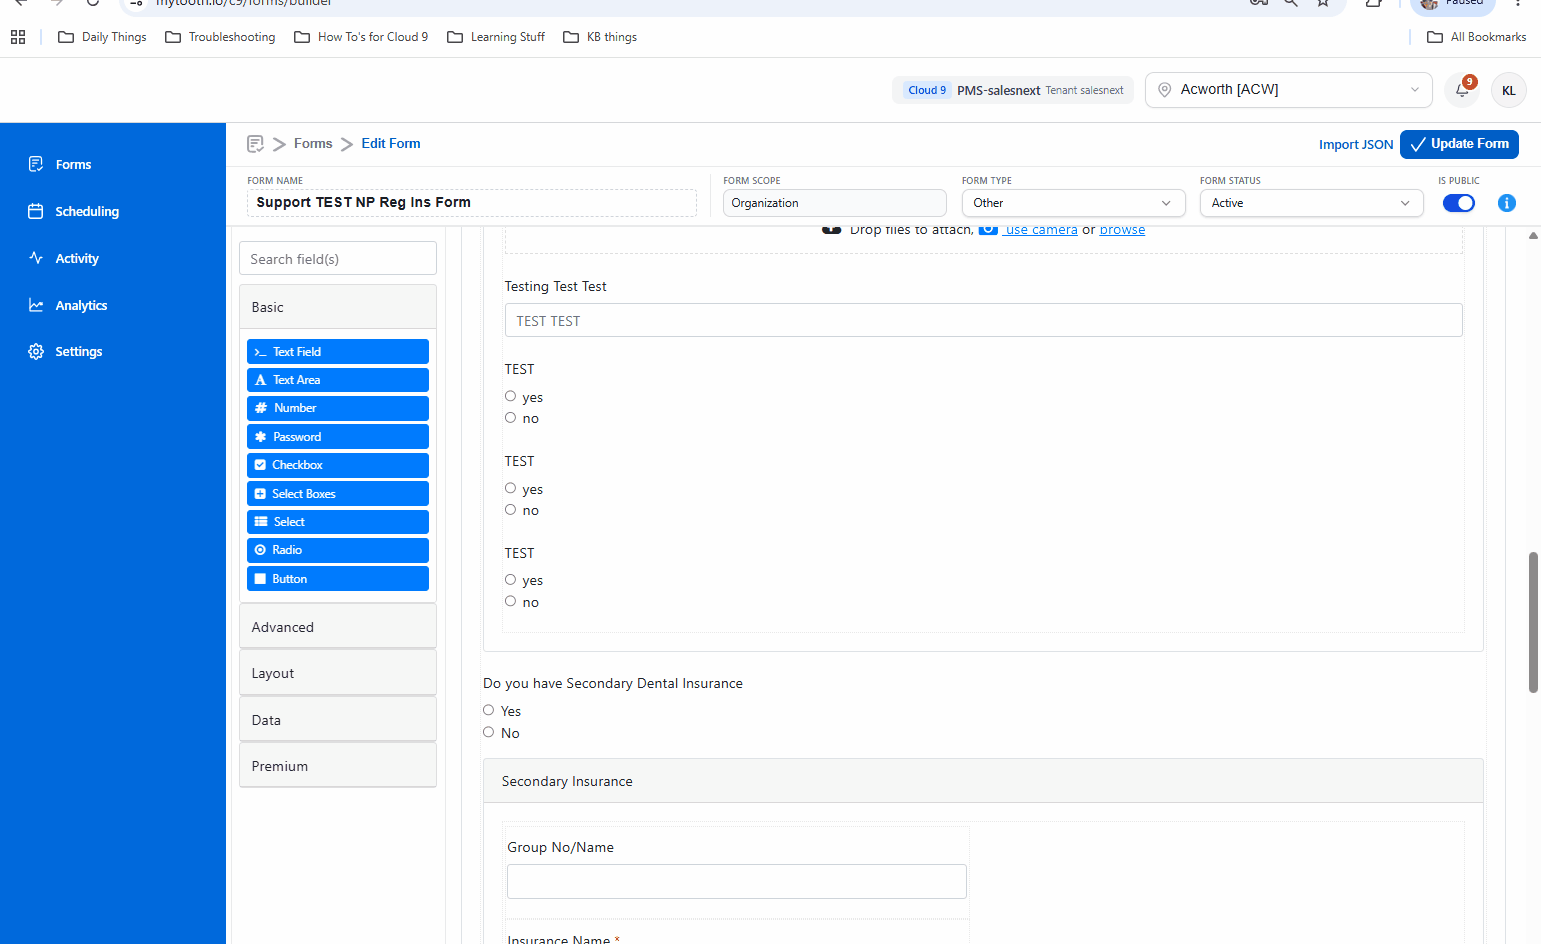The height and width of the screenshot is (944, 1541).
Task: Open the How To's for Cloud 9 folder
Action: (361, 37)
